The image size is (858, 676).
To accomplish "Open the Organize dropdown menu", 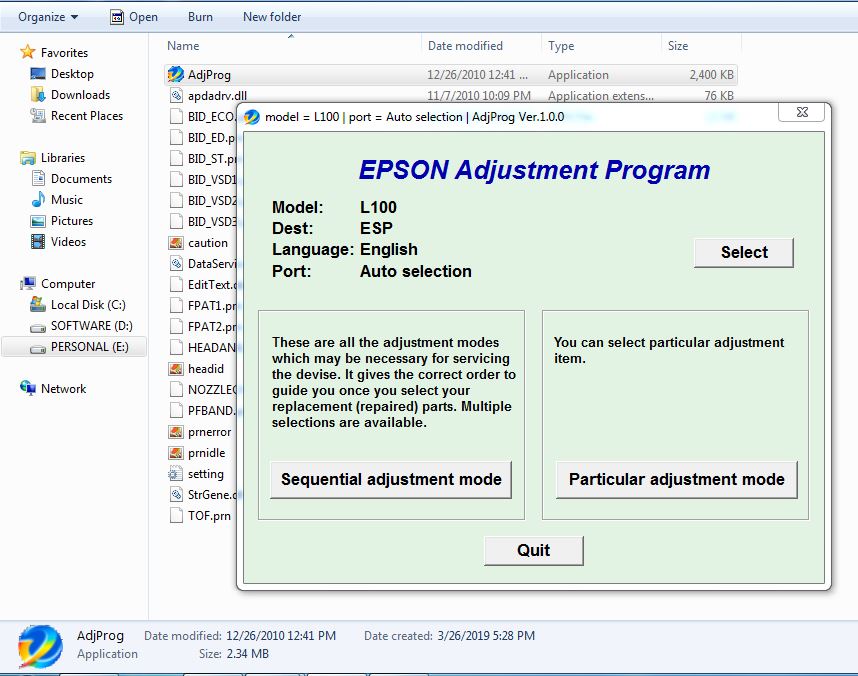I will click(48, 17).
